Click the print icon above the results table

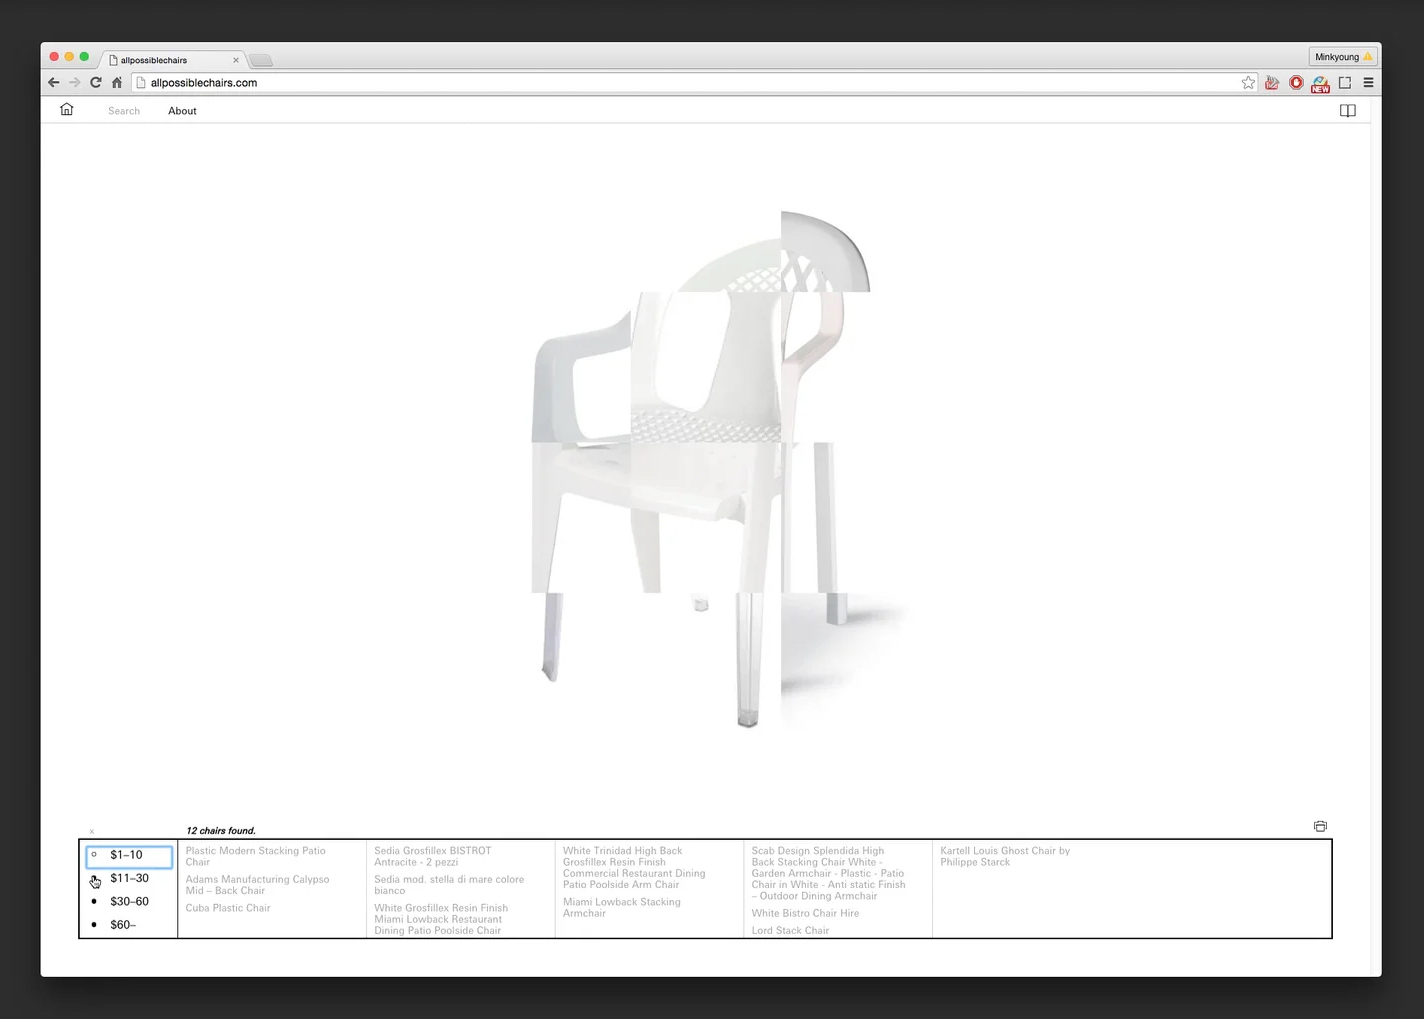coord(1320,826)
